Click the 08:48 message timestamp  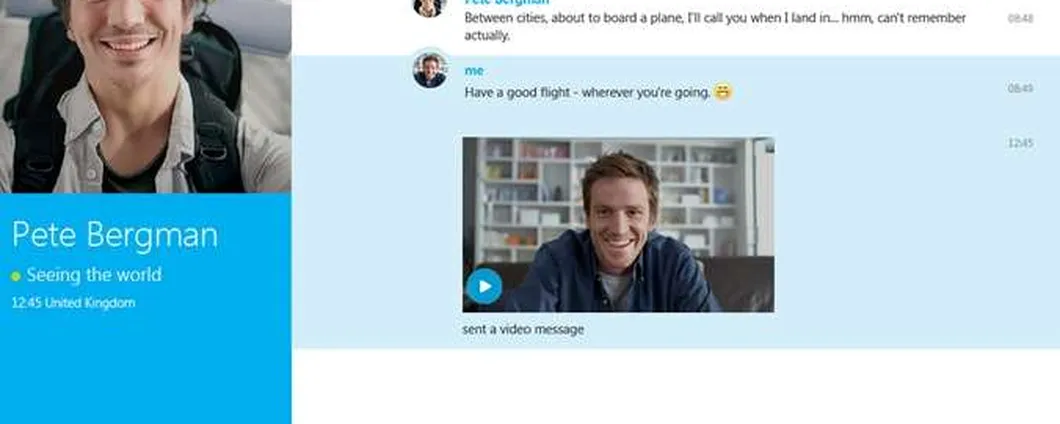tap(1020, 19)
